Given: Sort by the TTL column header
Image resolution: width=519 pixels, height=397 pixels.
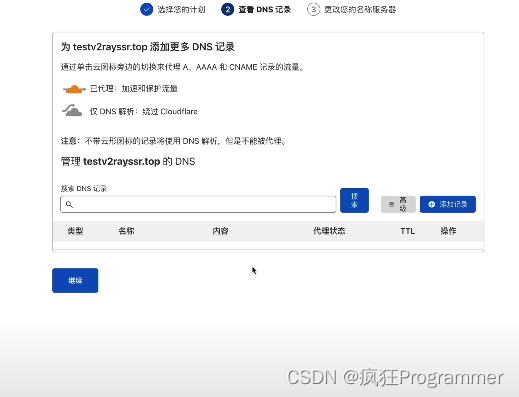Looking at the screenshot, I should coord(408,231).
